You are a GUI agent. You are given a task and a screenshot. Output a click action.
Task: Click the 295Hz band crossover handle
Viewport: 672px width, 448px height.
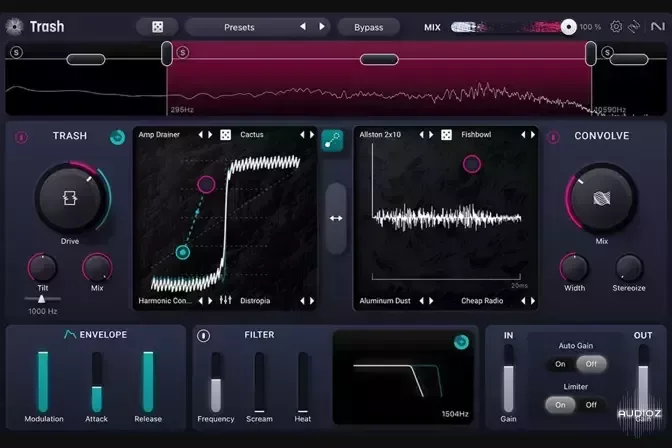click(167, 54)
